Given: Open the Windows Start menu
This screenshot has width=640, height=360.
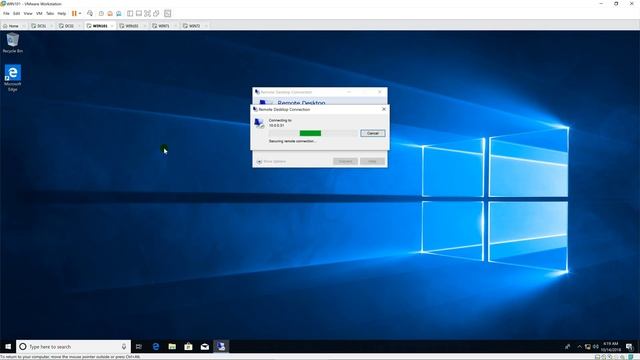Looking at the screenshot, I should coord(8,347).
